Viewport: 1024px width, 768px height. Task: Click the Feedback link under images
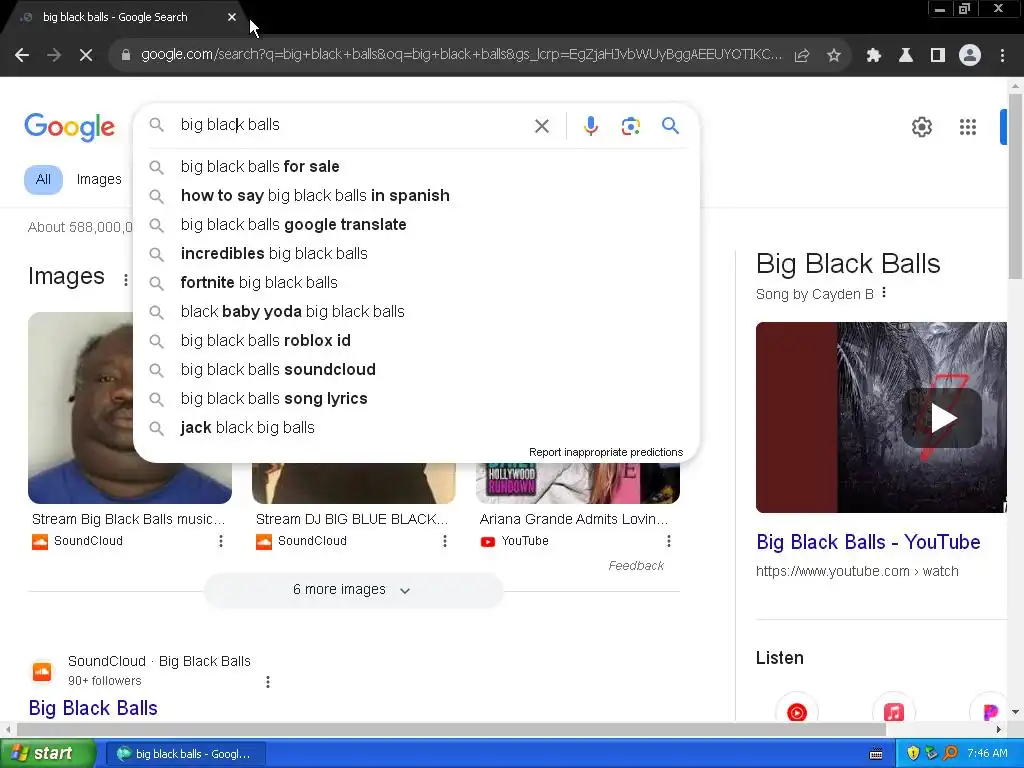[636, 566]
